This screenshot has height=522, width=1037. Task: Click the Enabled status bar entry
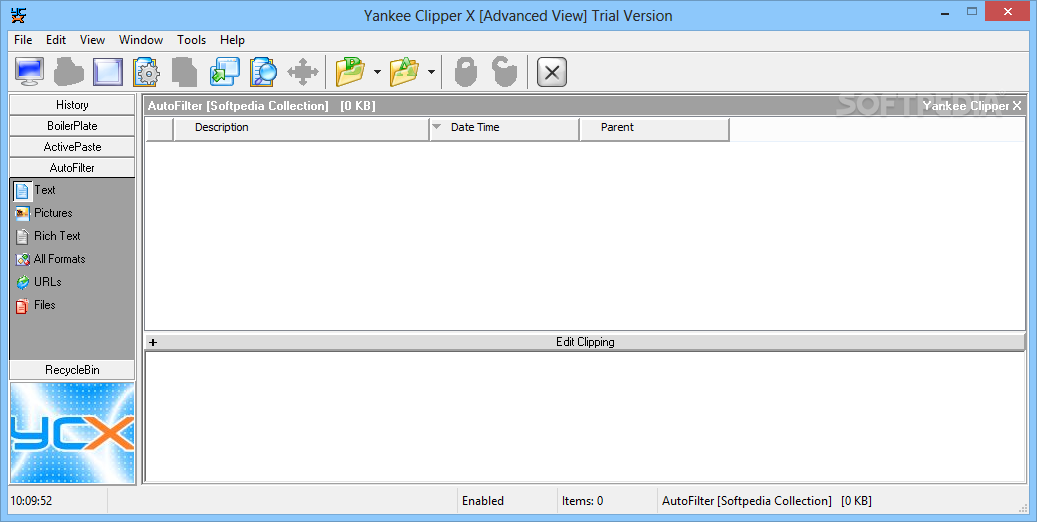point(483,501)
